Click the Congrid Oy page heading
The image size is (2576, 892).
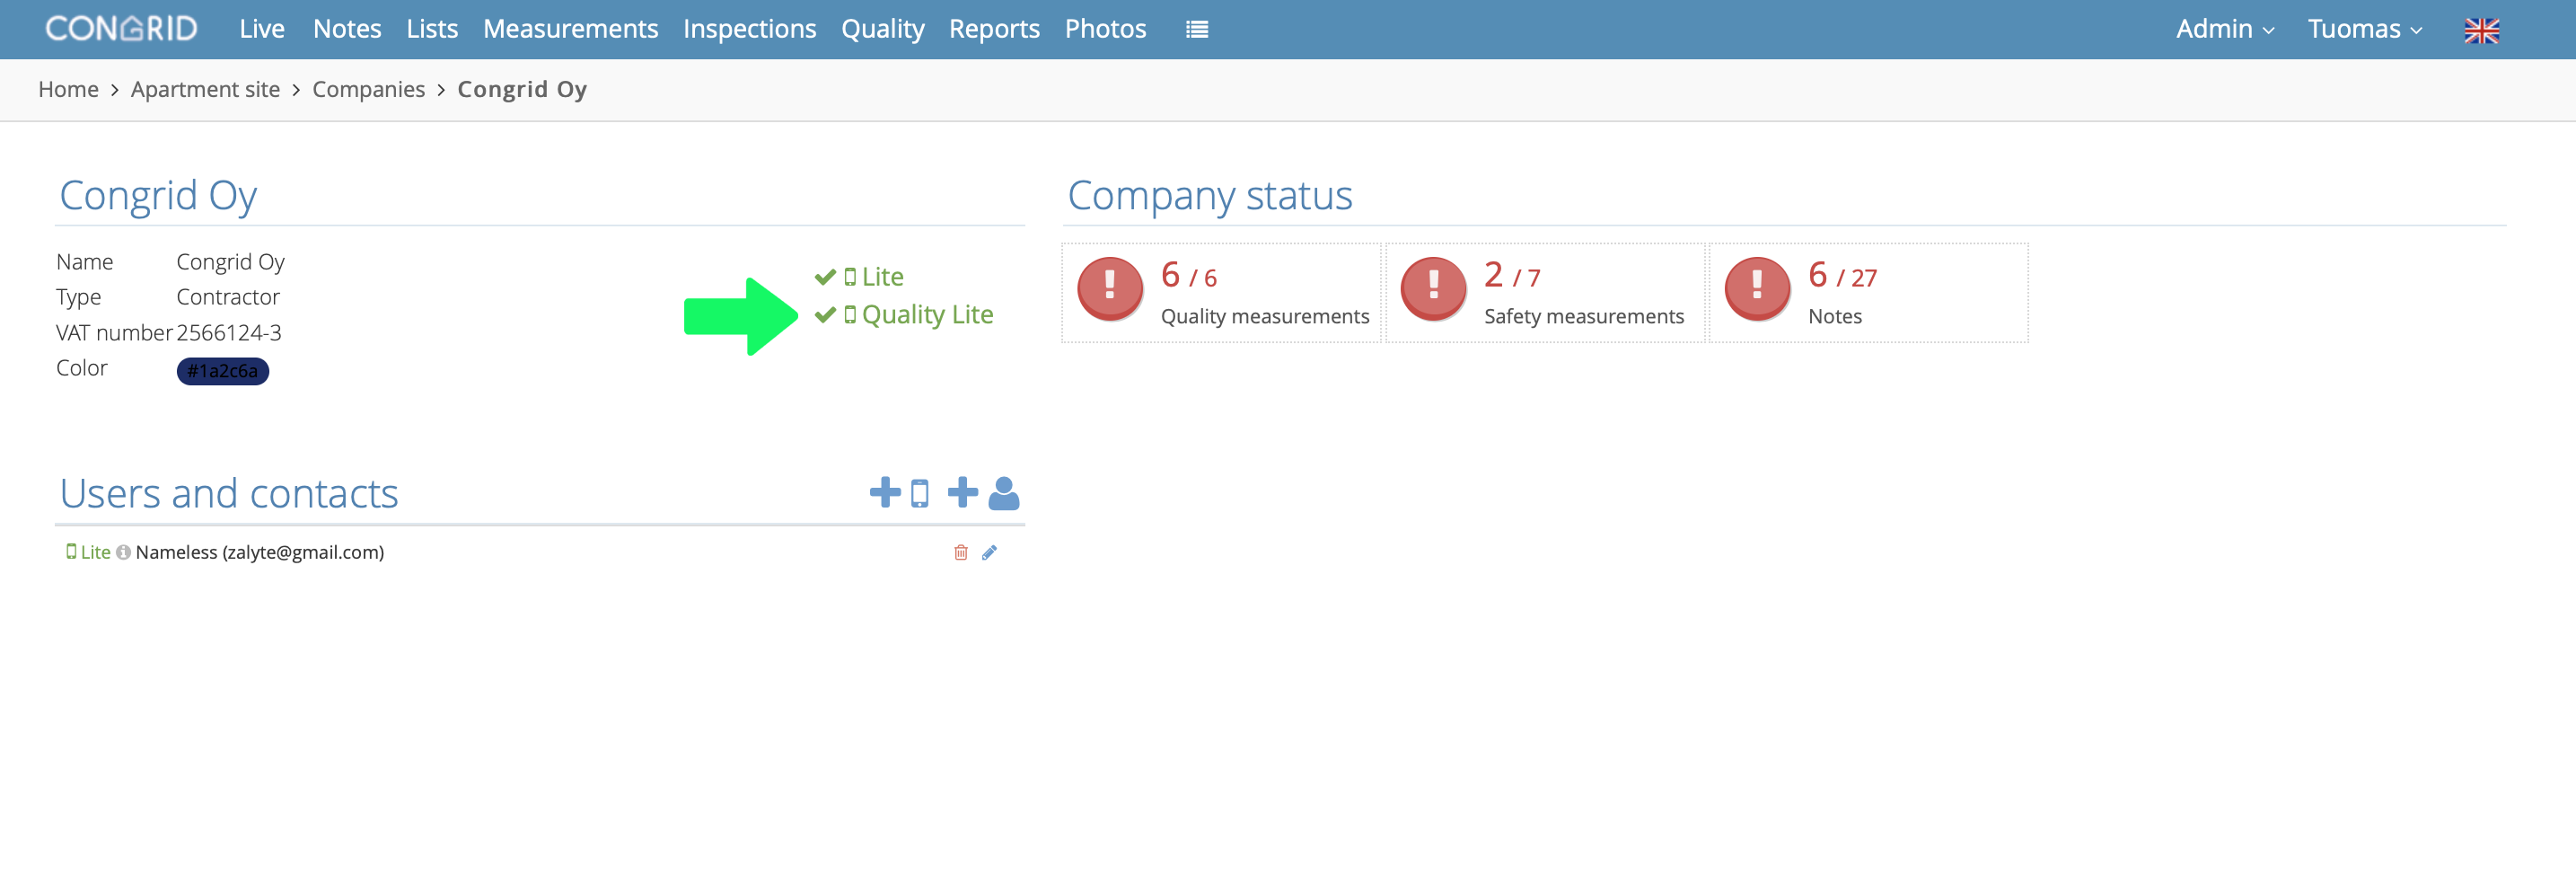tap(158, 196)
